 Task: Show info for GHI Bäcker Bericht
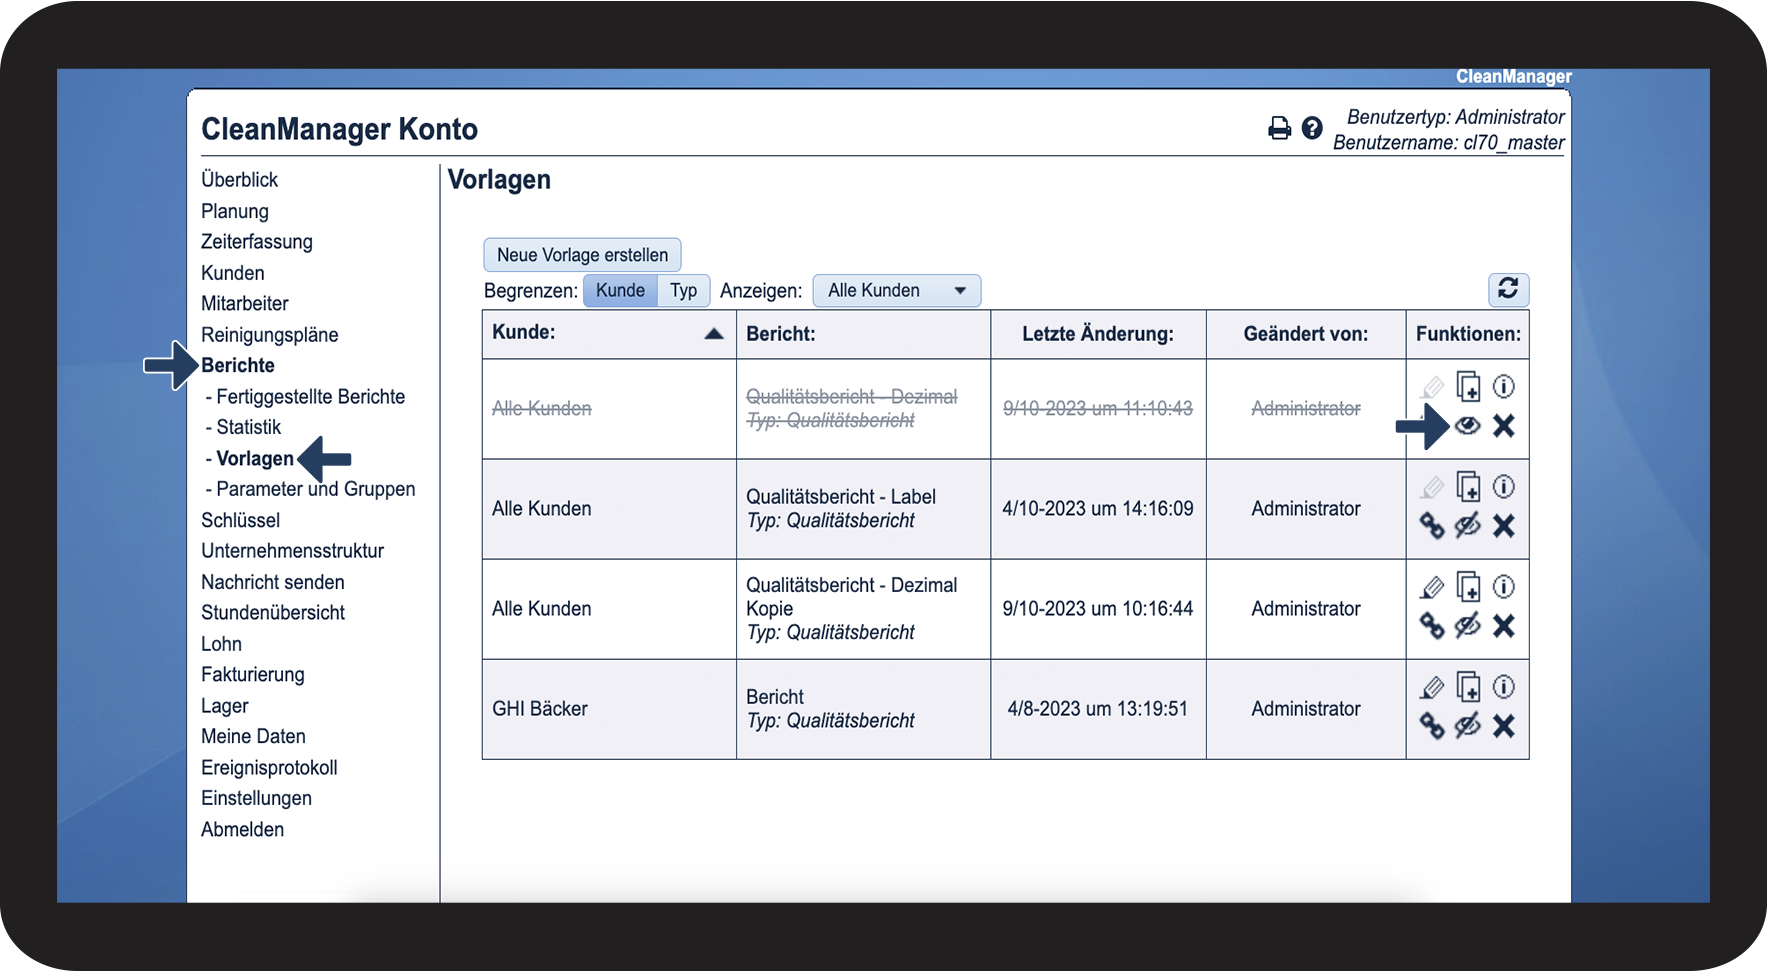[x=1503, y=687]
